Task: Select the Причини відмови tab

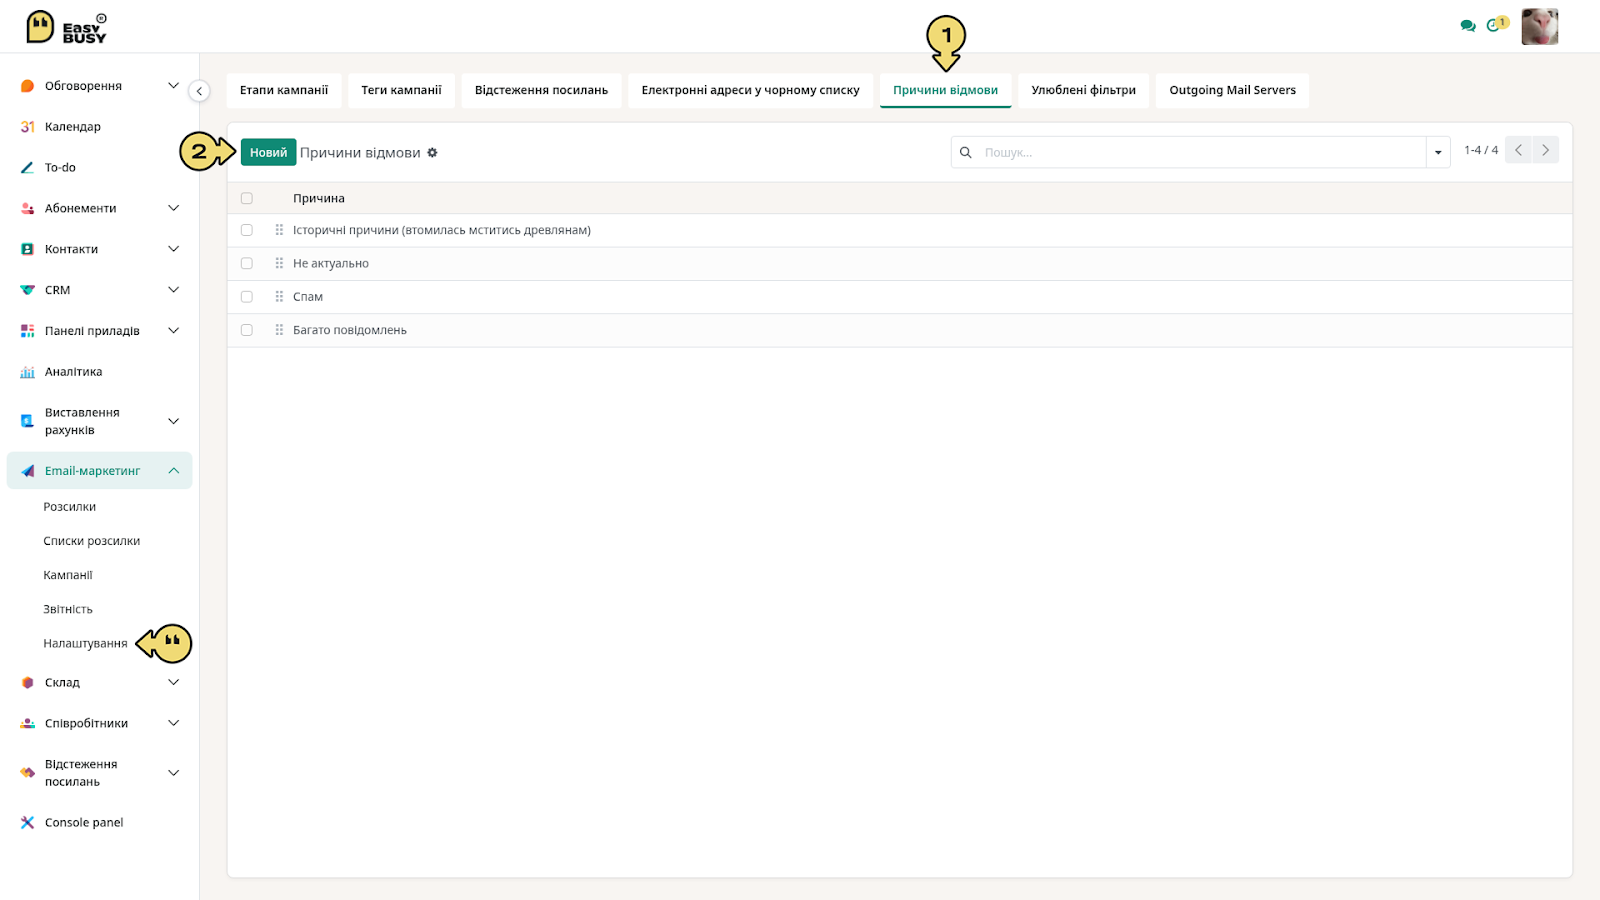Action: click(x=945, y=90)
